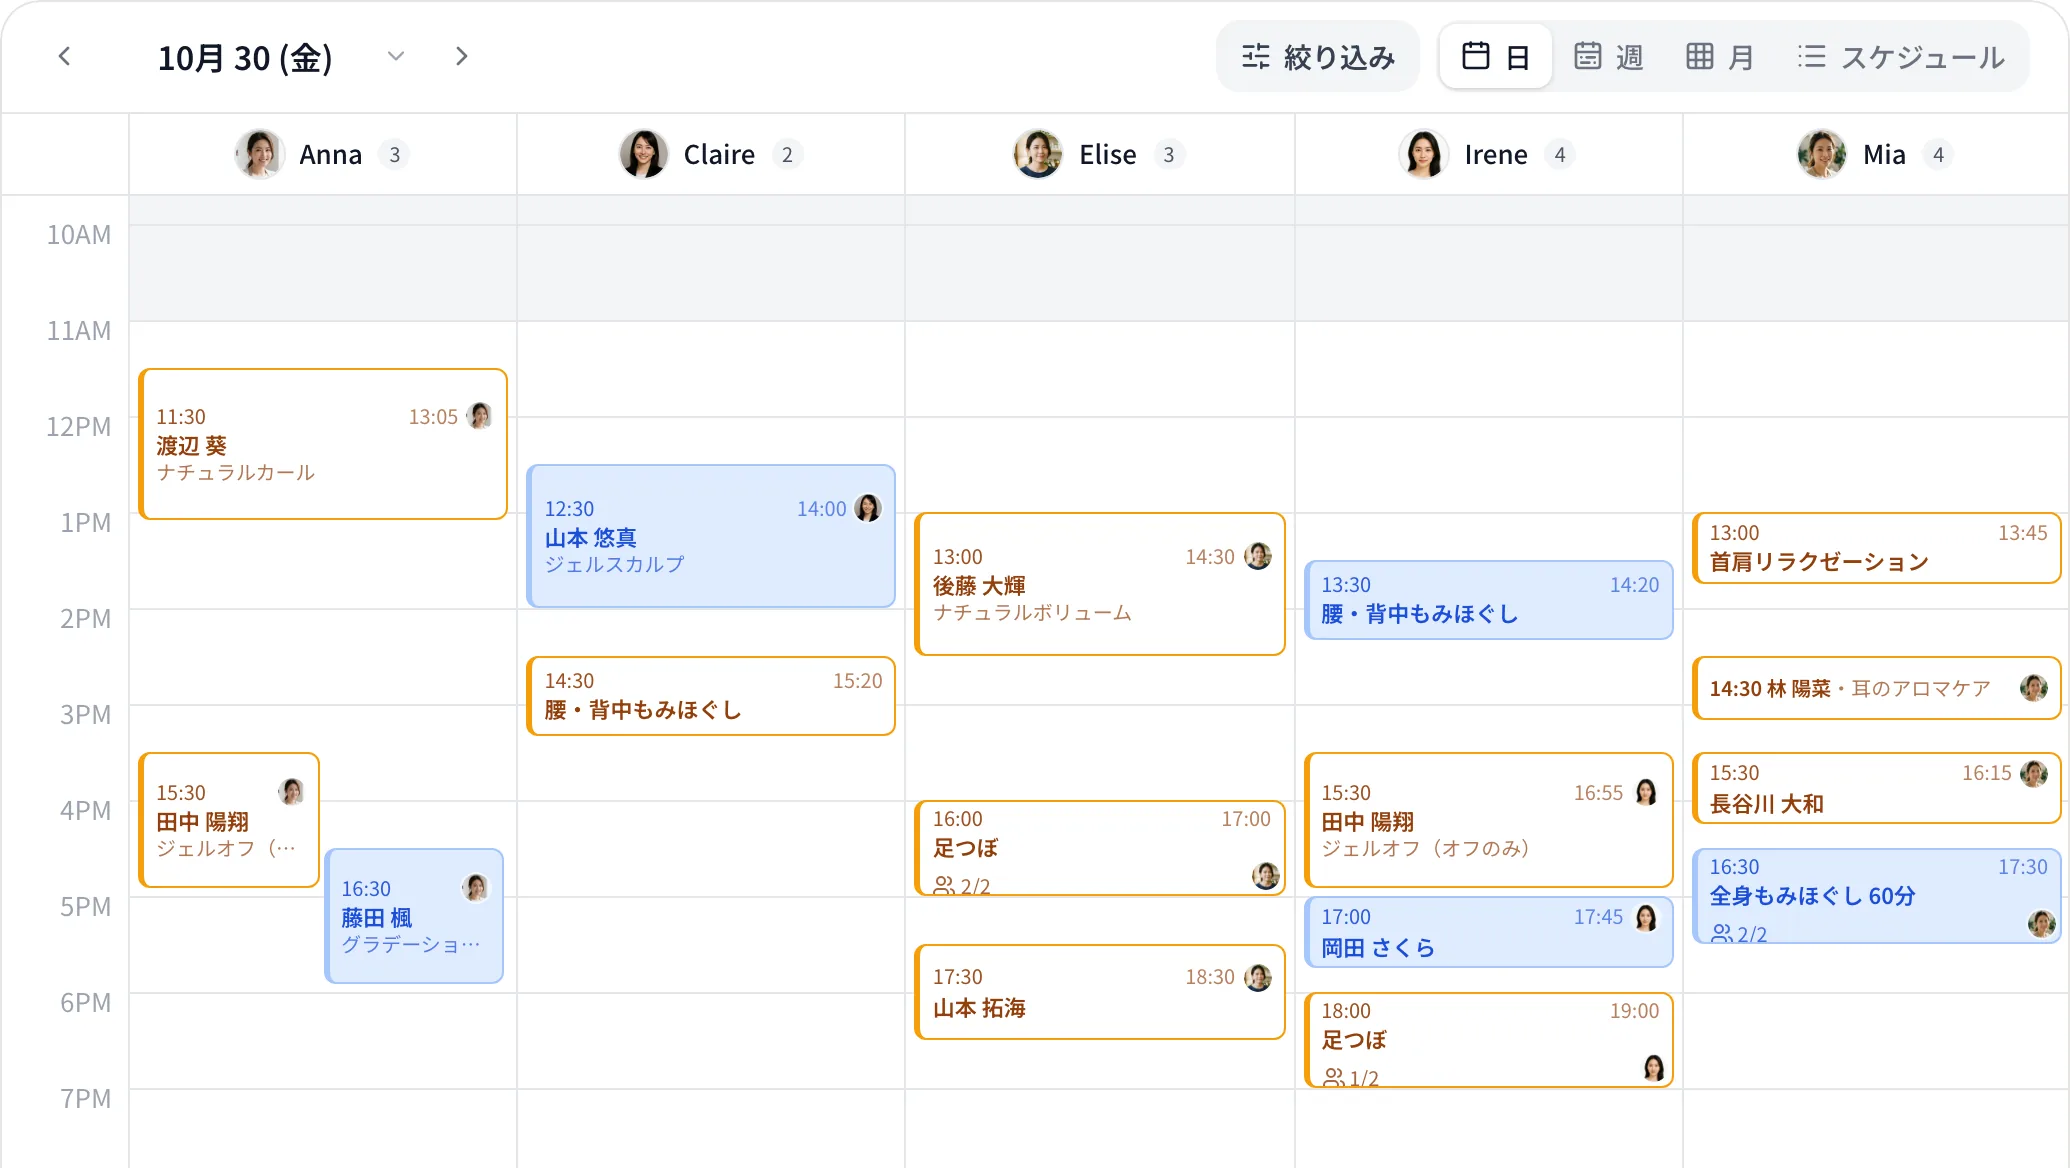Open the 13:00 首肩リラクゼーション appointment
Screen dimensions: 2070x1168
[x=1877, y=548]
